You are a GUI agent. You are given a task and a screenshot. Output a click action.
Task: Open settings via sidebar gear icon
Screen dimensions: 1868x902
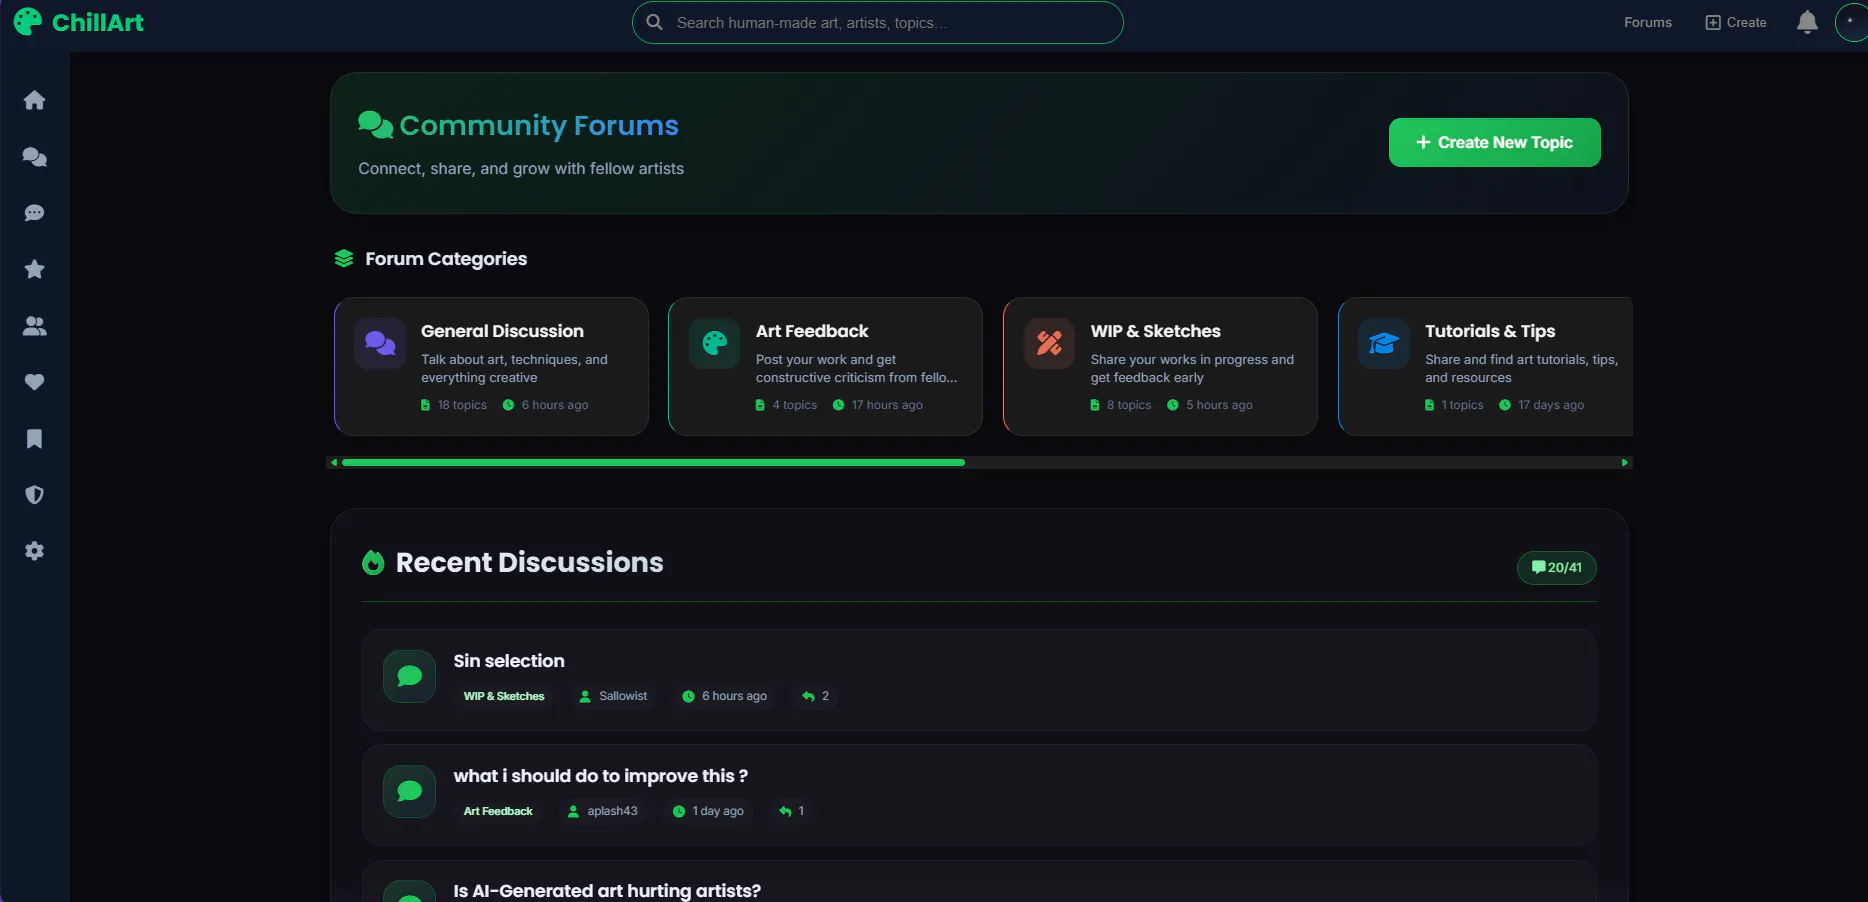(x=35, y=551)
